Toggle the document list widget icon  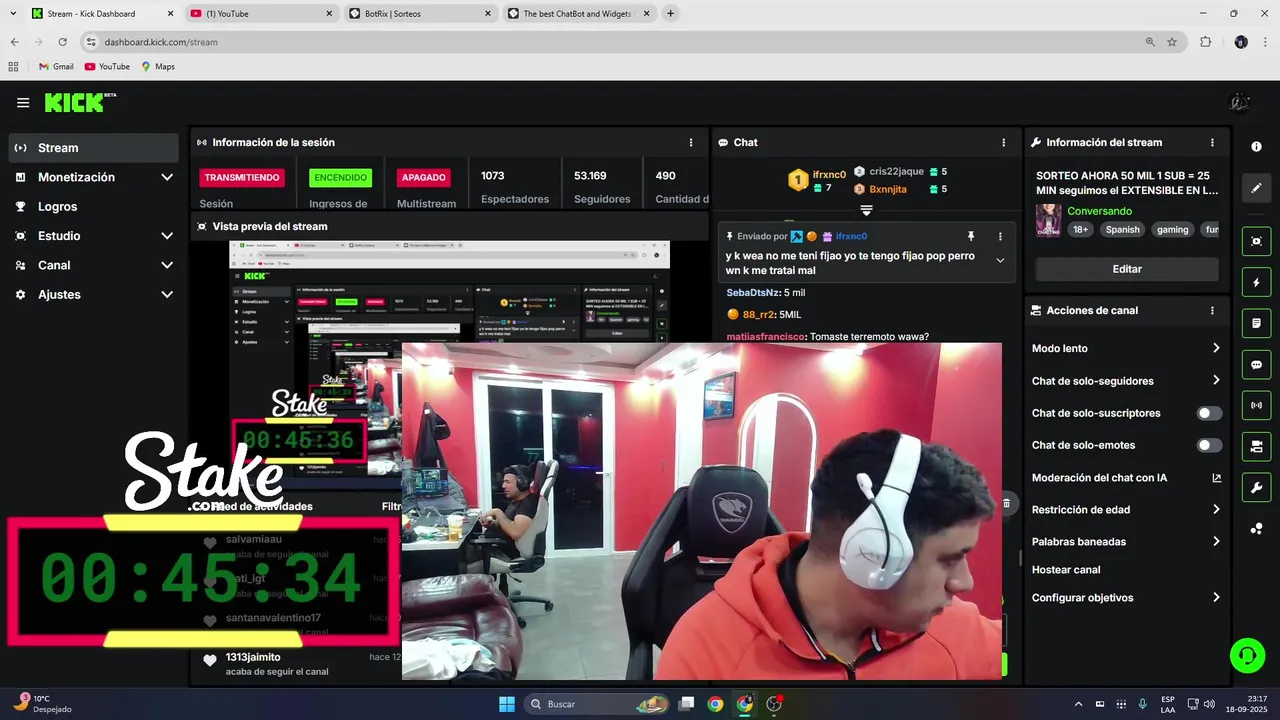pyautogui.click(x=1256, y=324)
